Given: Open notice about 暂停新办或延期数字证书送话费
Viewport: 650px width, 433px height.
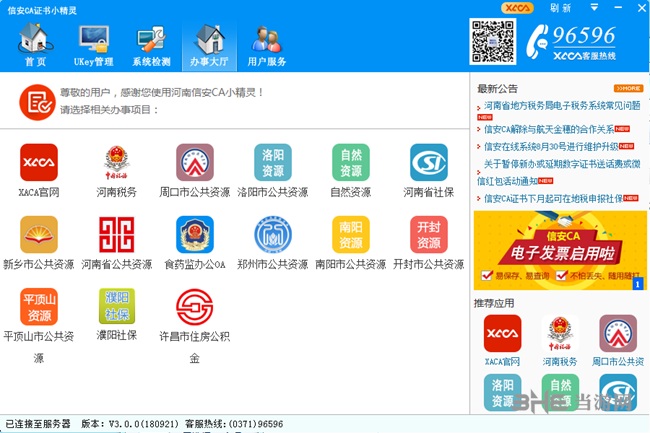Looking at the screenshot, I should [x=559, y=172].
